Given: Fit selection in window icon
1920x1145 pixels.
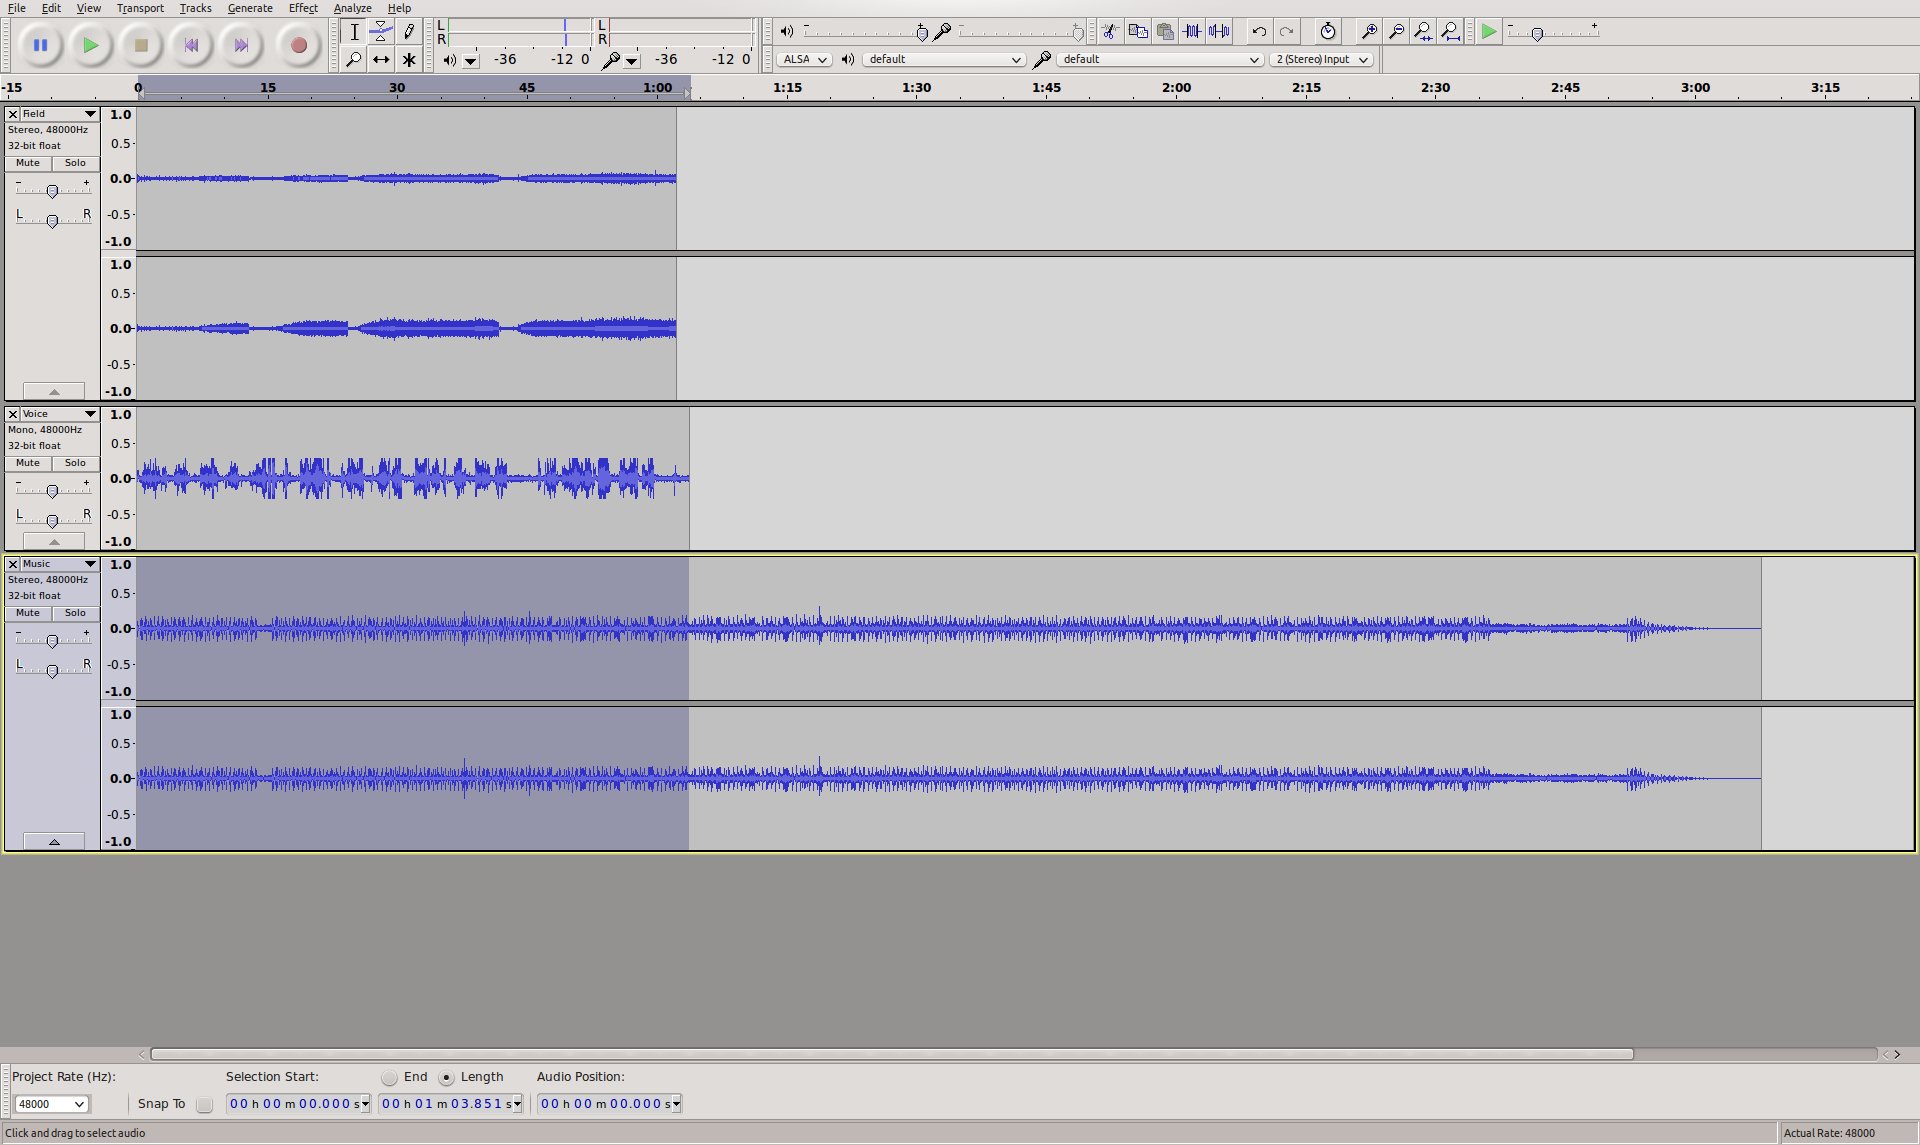Looking at the screenshot, I should click(1423, 31).
